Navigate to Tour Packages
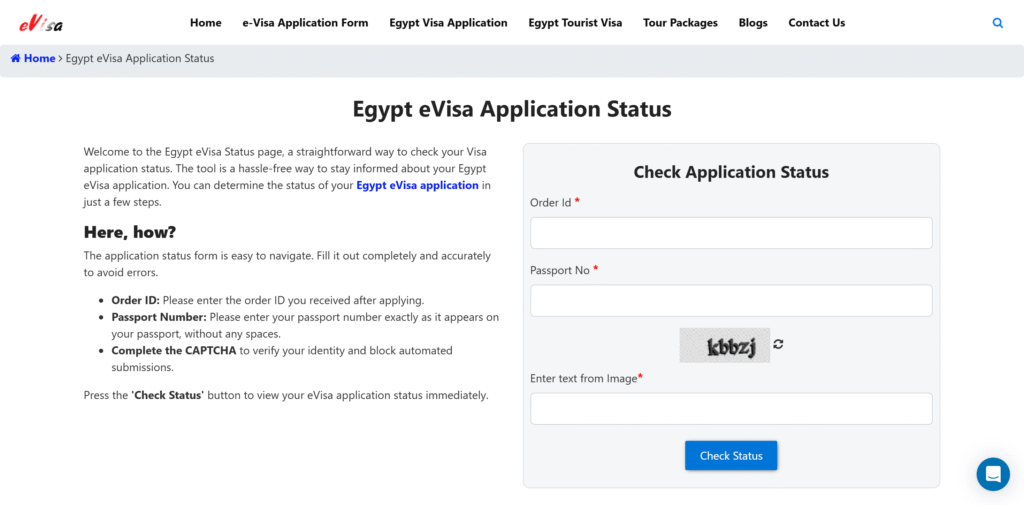Image resolution: width=1024 pixels, height=505 pixels. pos(680,23)
